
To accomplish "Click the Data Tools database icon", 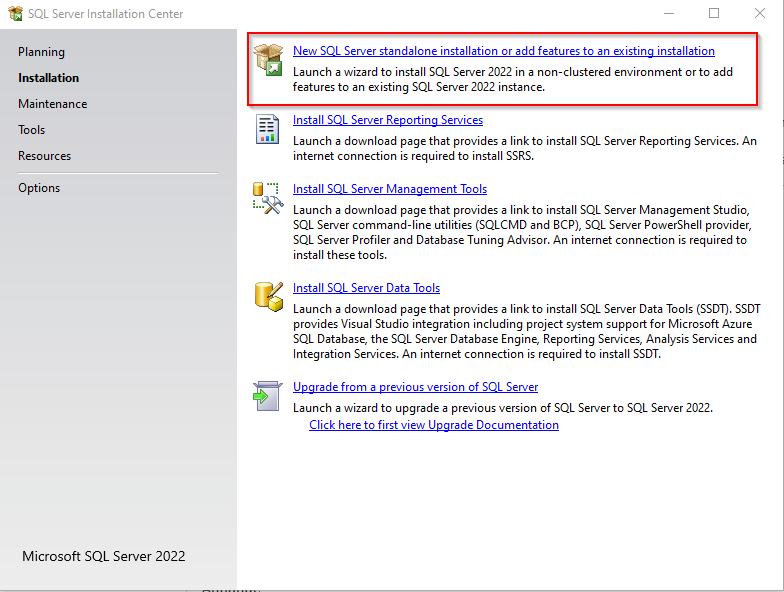I will click(267, 295).
